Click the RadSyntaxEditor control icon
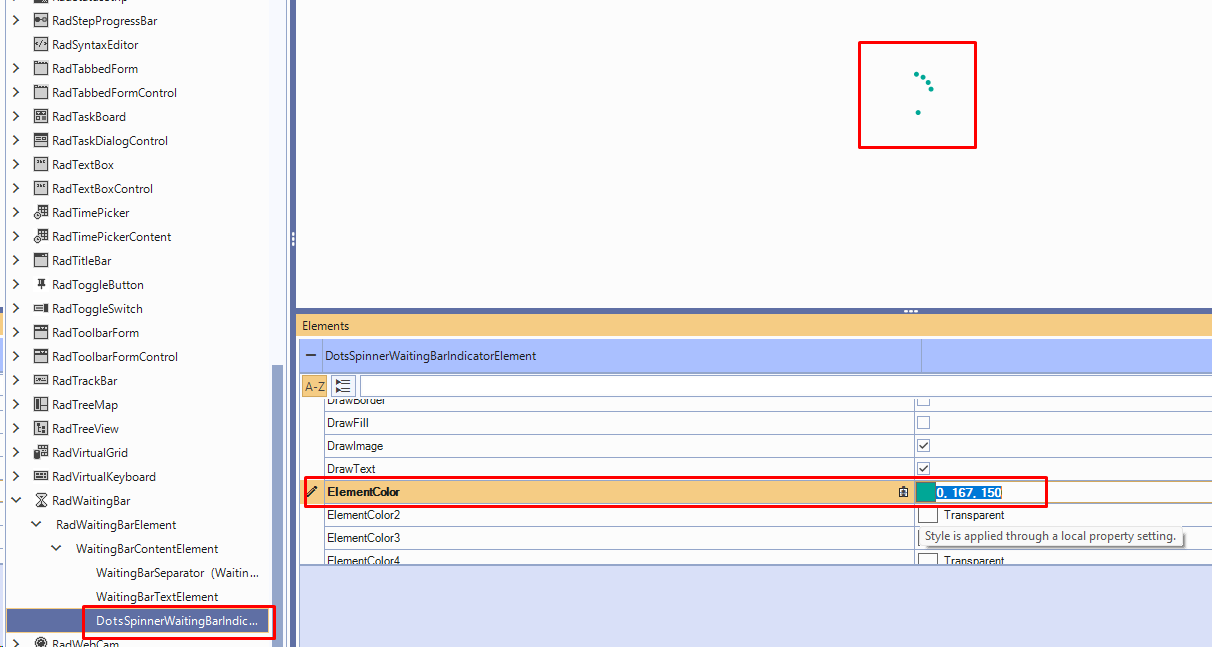The image size is (1212, 647). [41, 45]
